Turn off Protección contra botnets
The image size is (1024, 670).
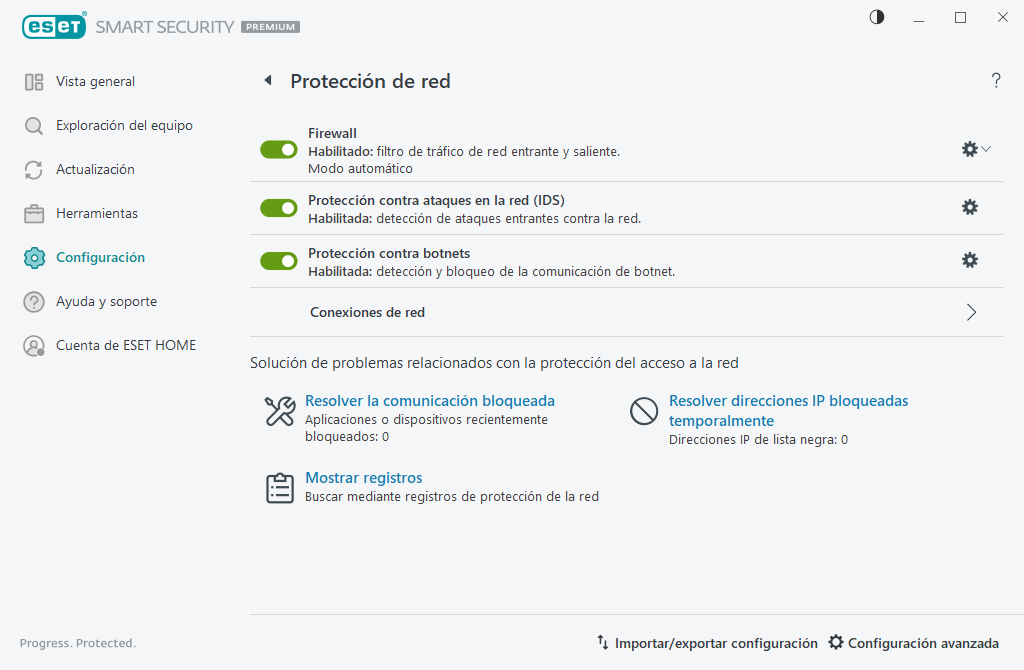[278, 260]
